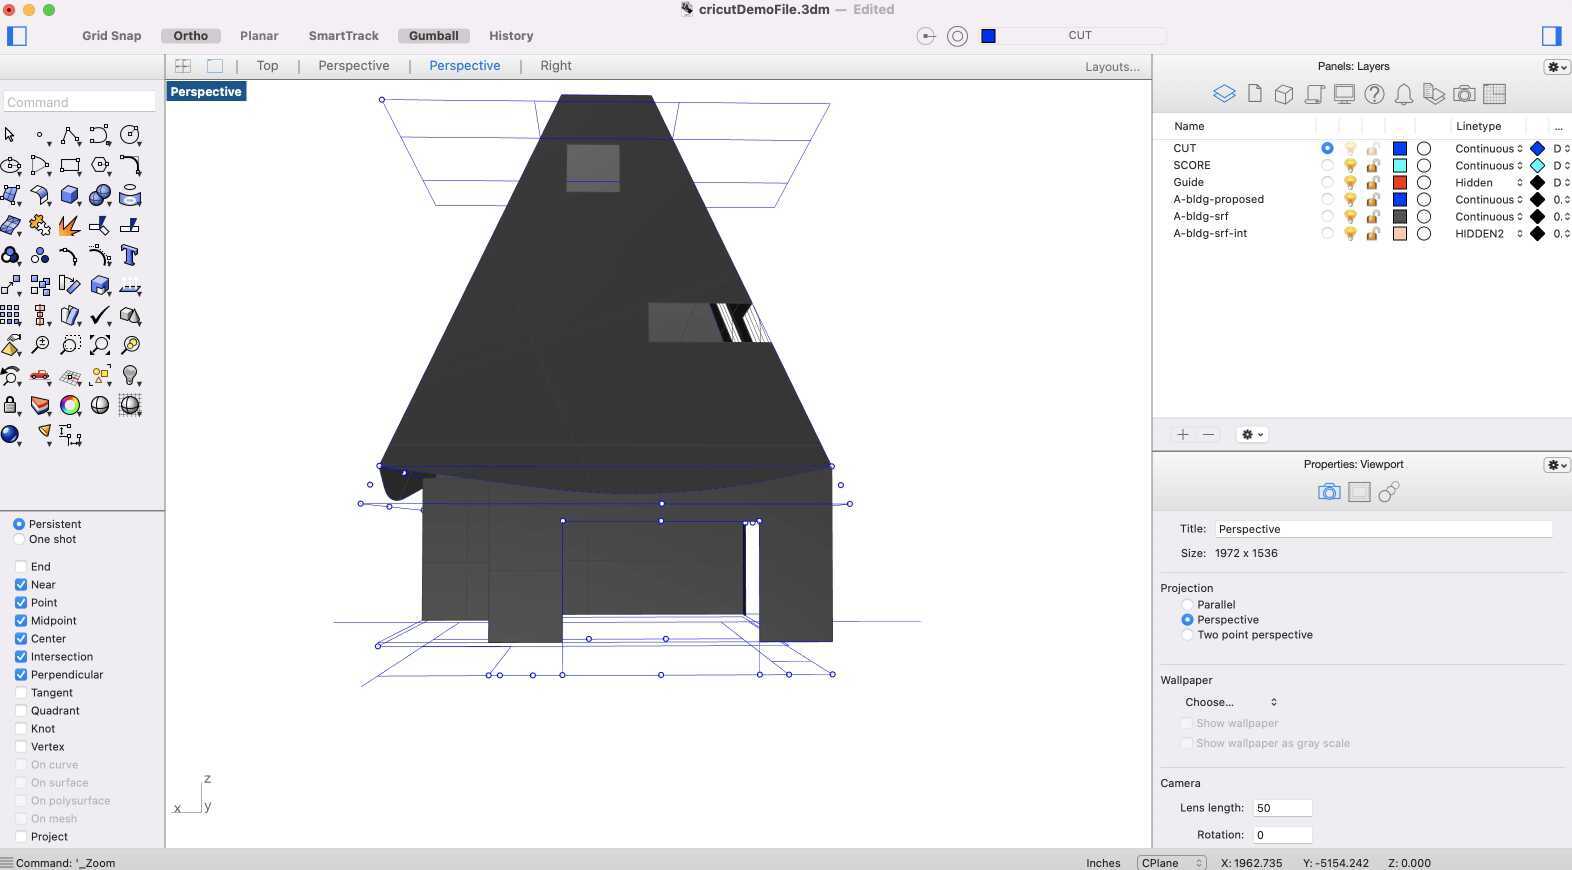Screen dimensions: 1572x870
Task: Uncheck the Midpoint object snap
Action: [21, 621]
